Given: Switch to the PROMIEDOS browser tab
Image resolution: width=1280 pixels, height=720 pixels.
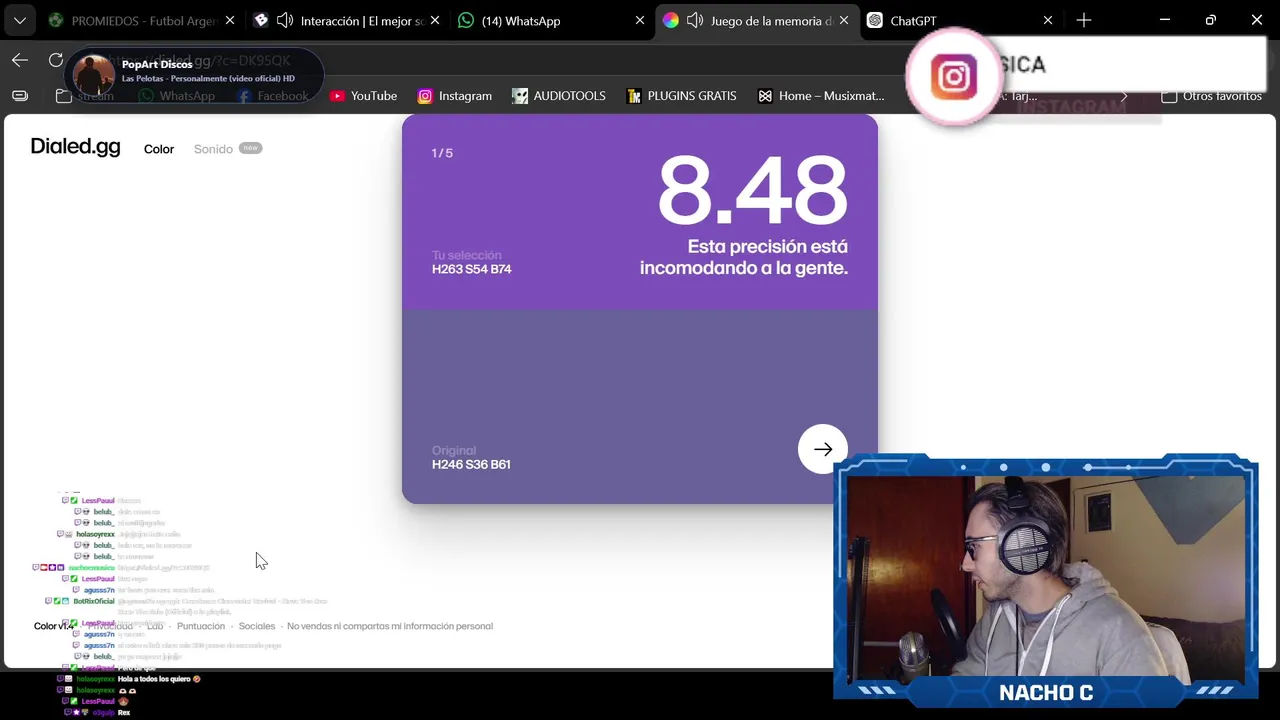Looking at the screenshot, I should tap(142, 20).
